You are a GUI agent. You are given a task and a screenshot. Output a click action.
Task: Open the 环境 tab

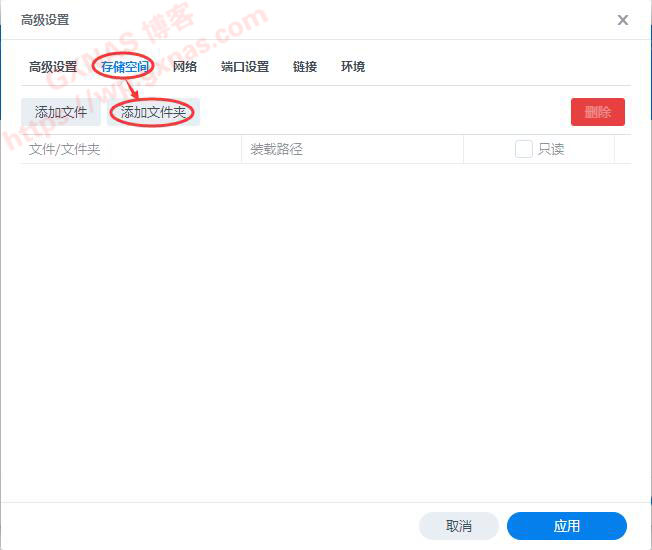coord(353,67)
